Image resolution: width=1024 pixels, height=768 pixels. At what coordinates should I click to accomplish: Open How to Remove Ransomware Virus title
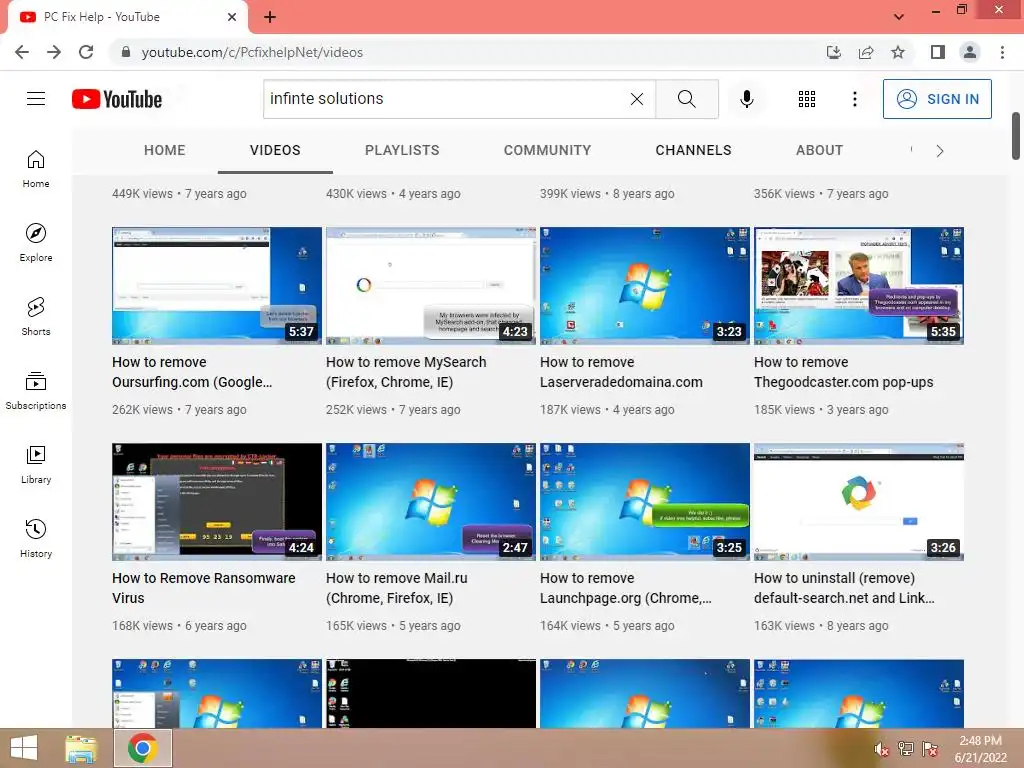(x=203, y=588)
